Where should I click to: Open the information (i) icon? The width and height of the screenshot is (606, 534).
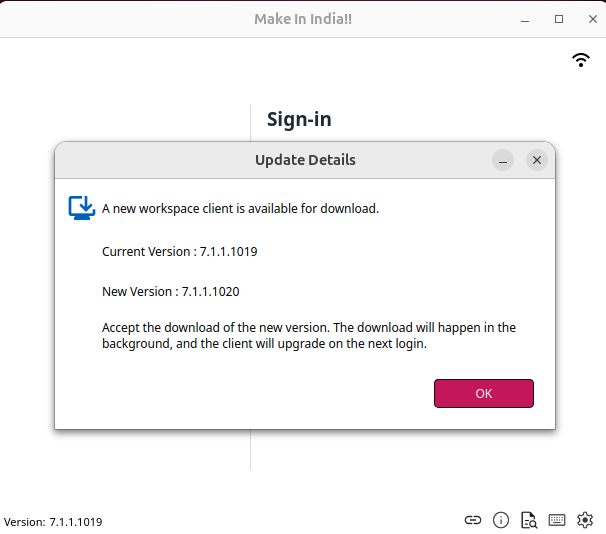coord(501,520)
